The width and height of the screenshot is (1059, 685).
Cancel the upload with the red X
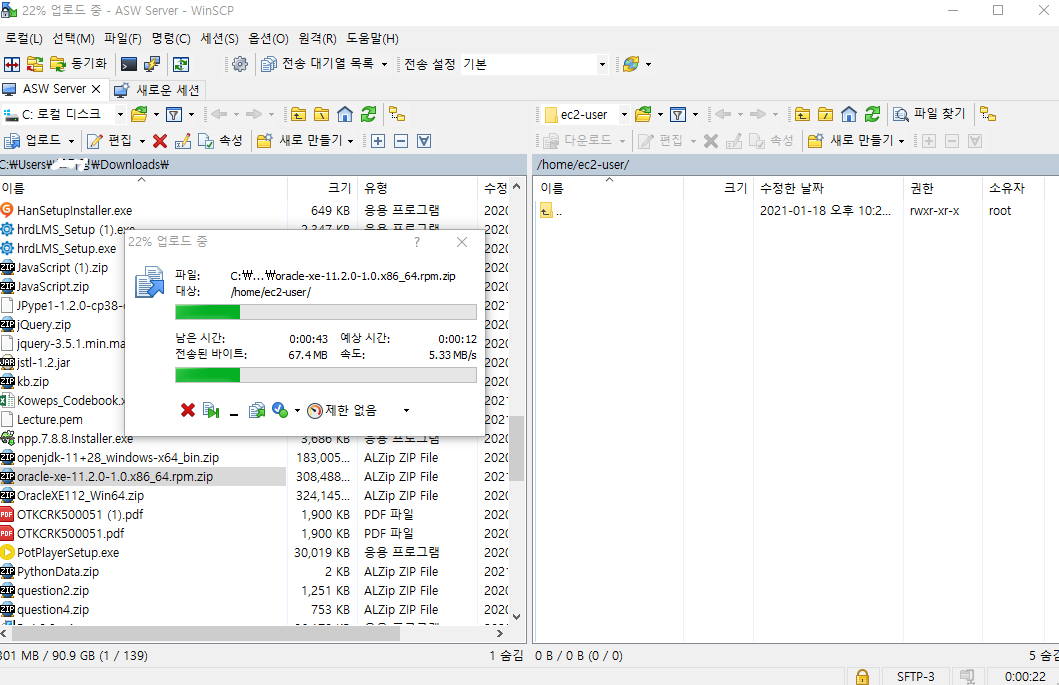[188, 410]
